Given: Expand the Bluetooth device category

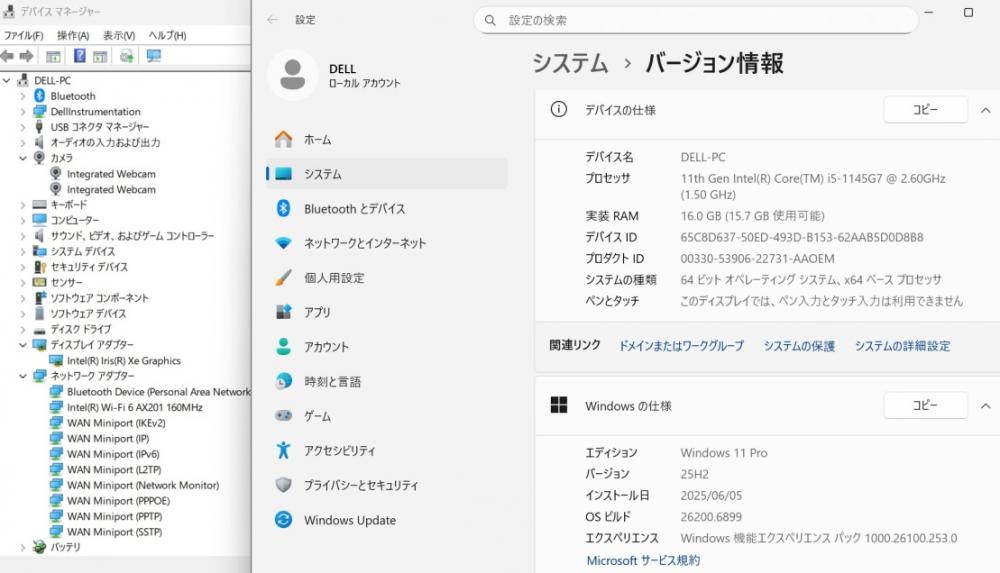Looking at the screenshot, I should pos(23,96).
